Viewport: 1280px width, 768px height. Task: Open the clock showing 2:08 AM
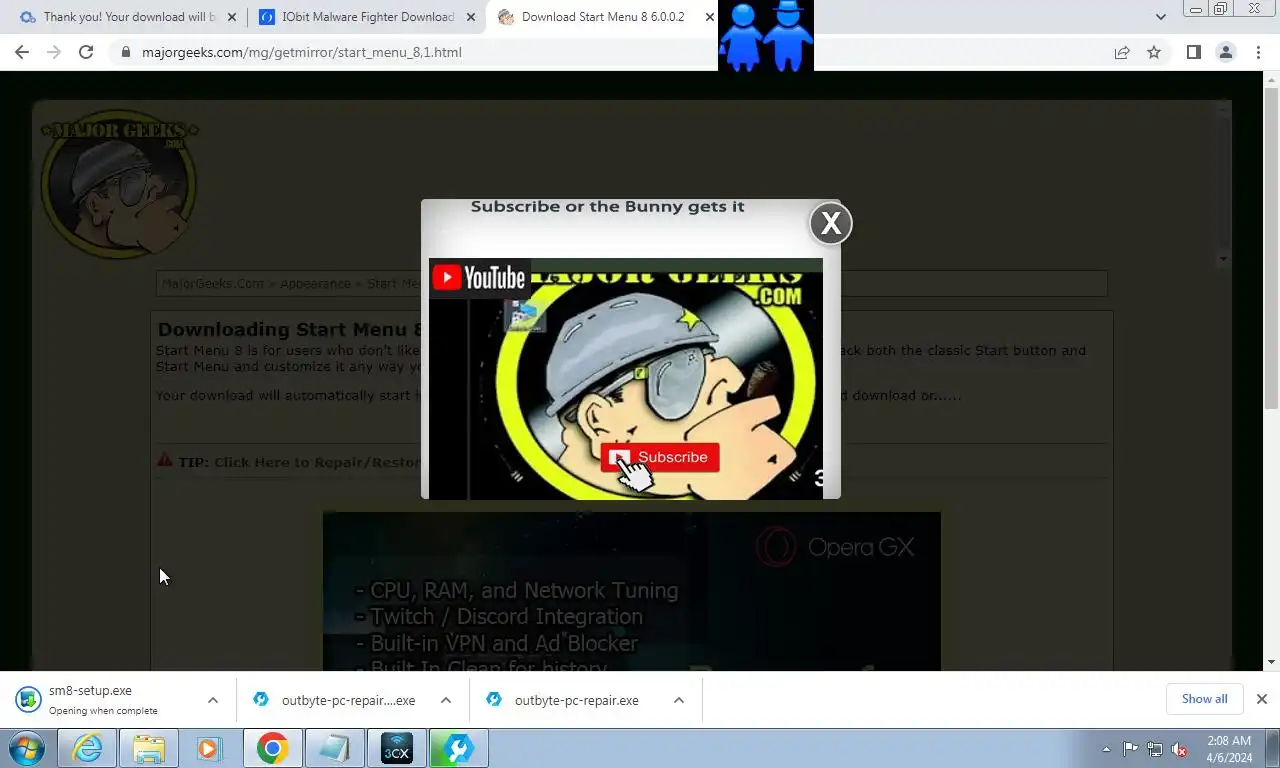(x=1229, y=749)
